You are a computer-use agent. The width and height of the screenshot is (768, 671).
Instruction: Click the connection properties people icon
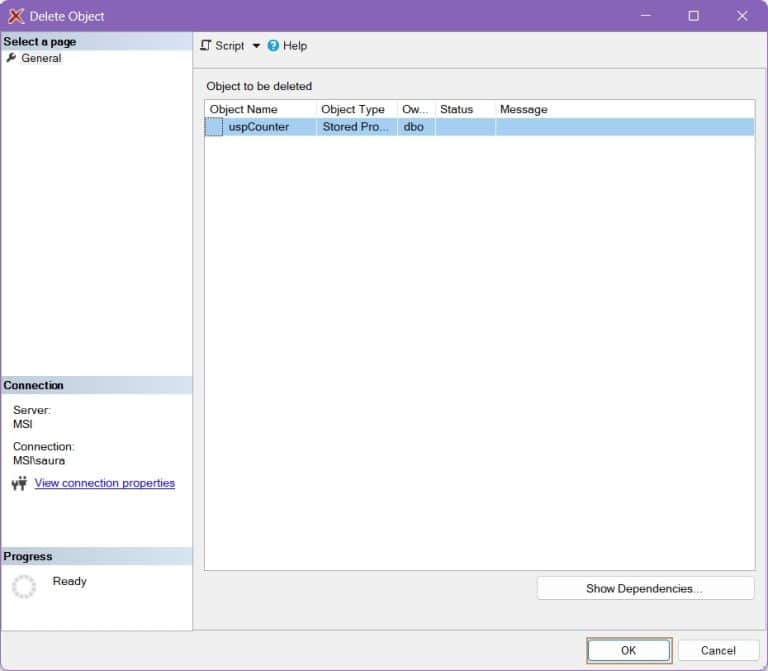click(x=19, y=483)
